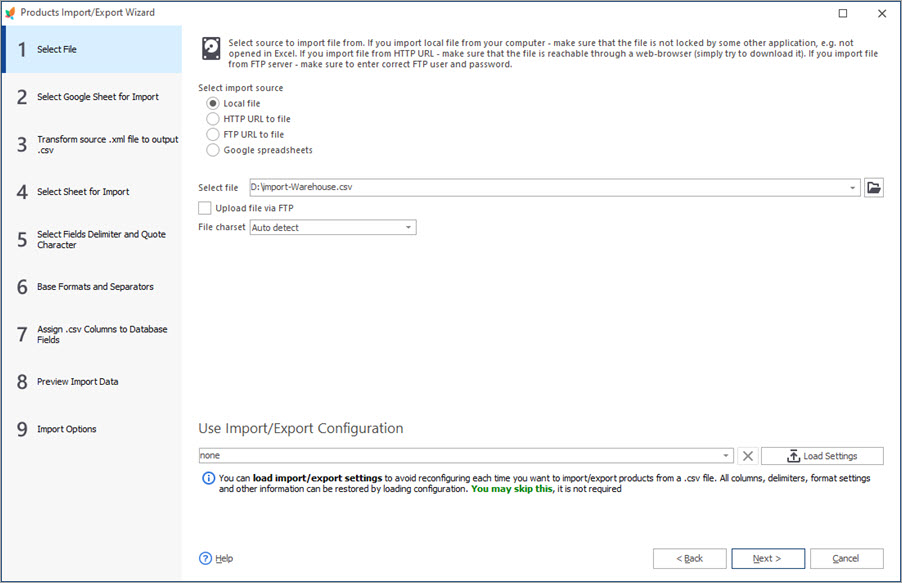Select the Local file radio button

[x=213, y=104]
